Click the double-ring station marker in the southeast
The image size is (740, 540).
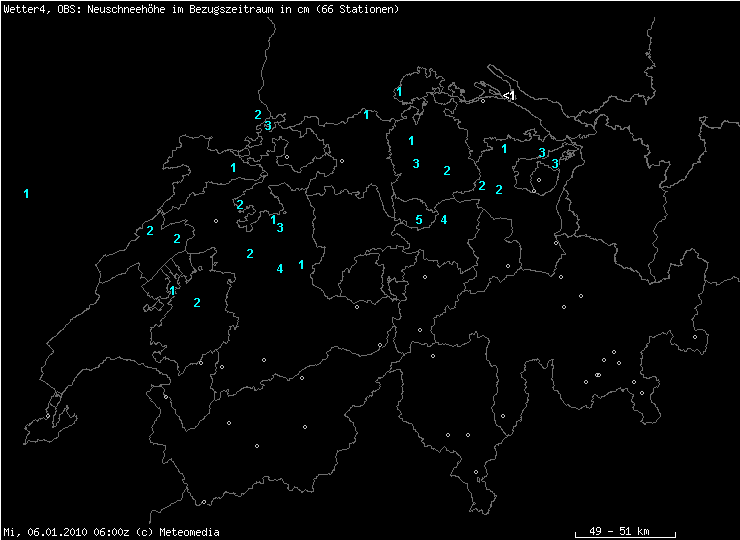(x=597, y=375)
